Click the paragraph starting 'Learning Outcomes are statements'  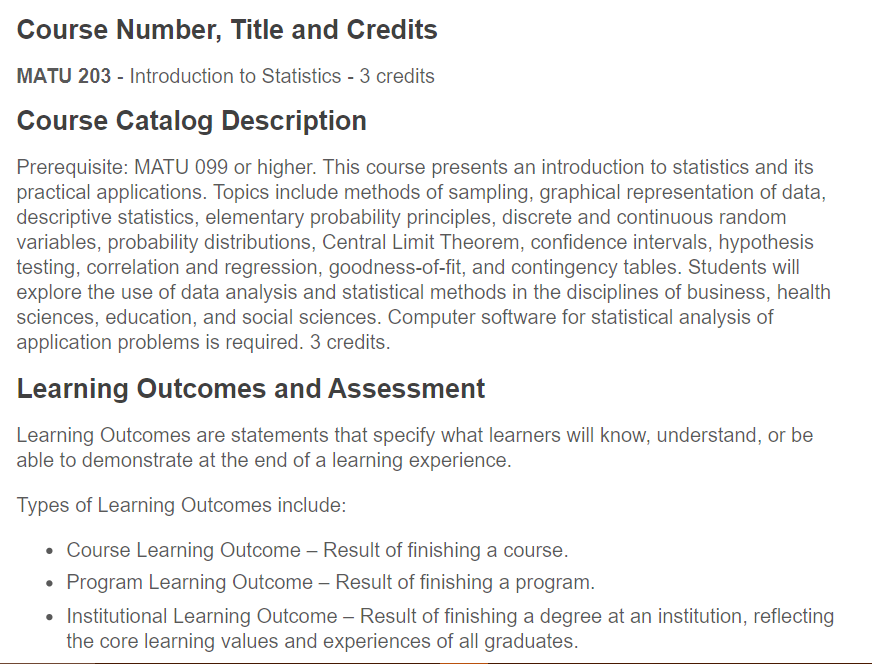click(415, 448)
